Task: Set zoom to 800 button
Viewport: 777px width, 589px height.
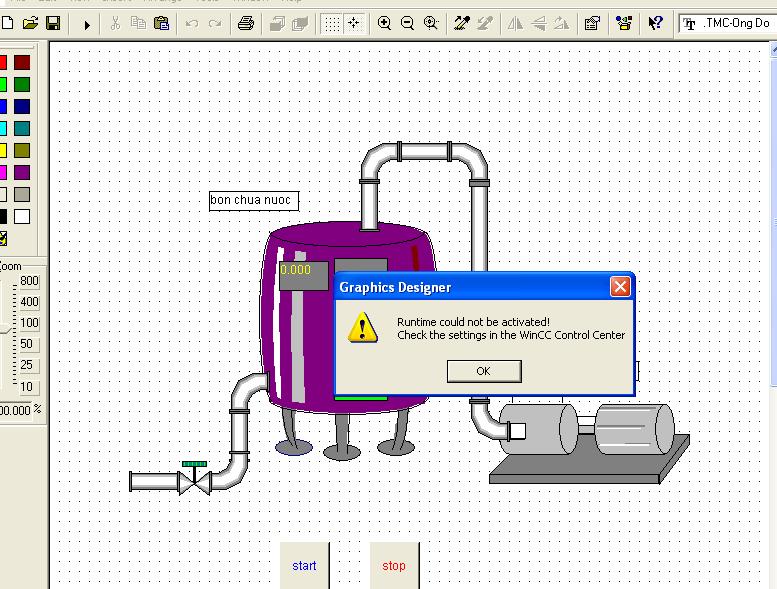Action: (x=29, y=281)
